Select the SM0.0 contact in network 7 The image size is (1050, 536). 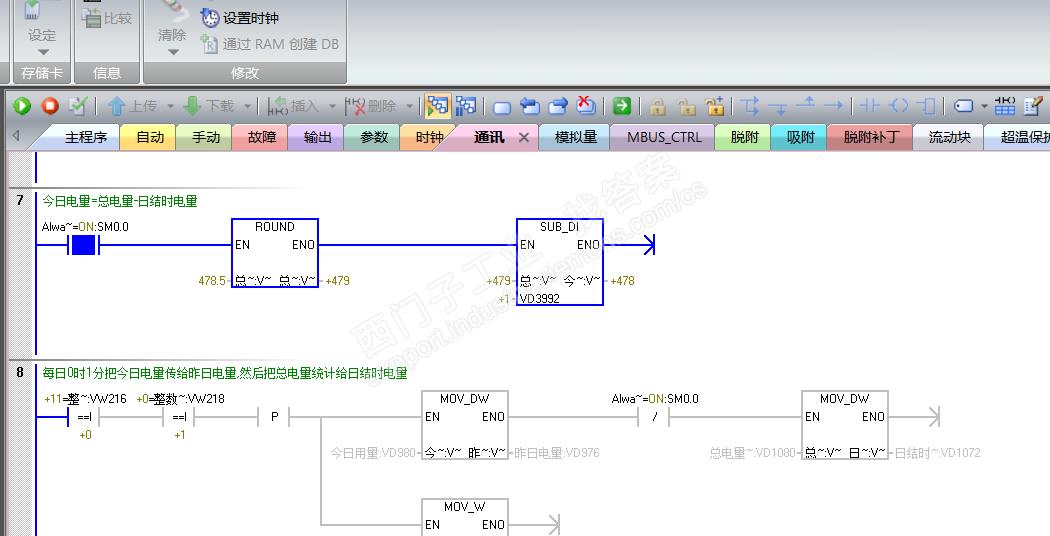[83, 246]
